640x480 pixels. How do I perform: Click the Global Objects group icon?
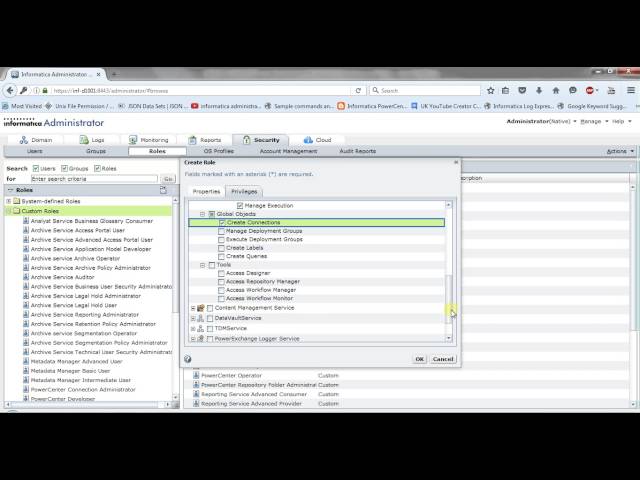click(211, 214)
